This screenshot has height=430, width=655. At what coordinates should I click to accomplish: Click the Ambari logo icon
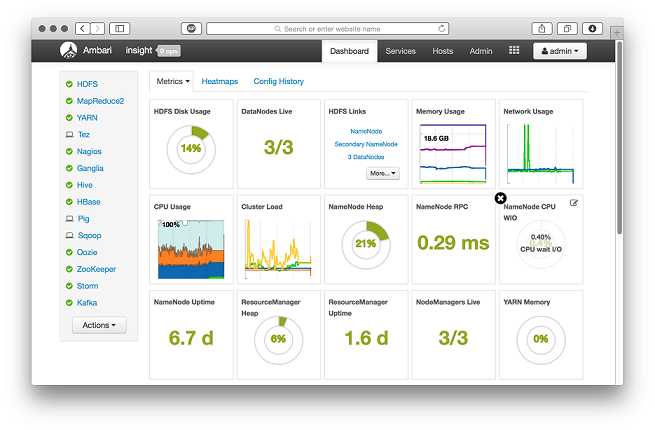(68, 51)
